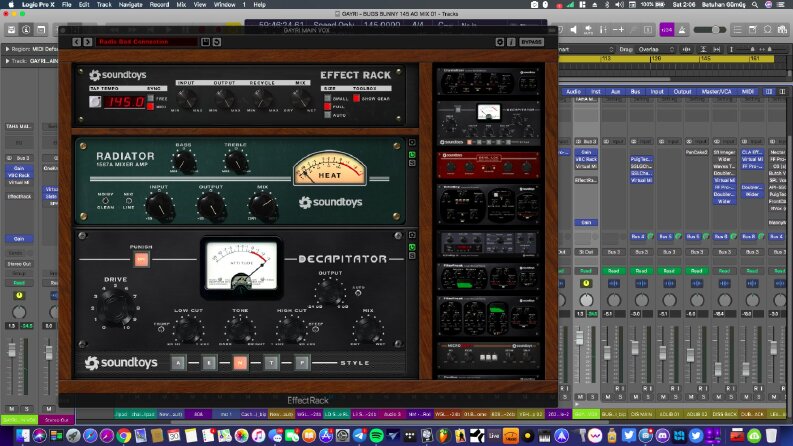The height and width of the screenshot is (446, 793).
Task: Click Radiator module top options icon
Action: coord(412,143)
